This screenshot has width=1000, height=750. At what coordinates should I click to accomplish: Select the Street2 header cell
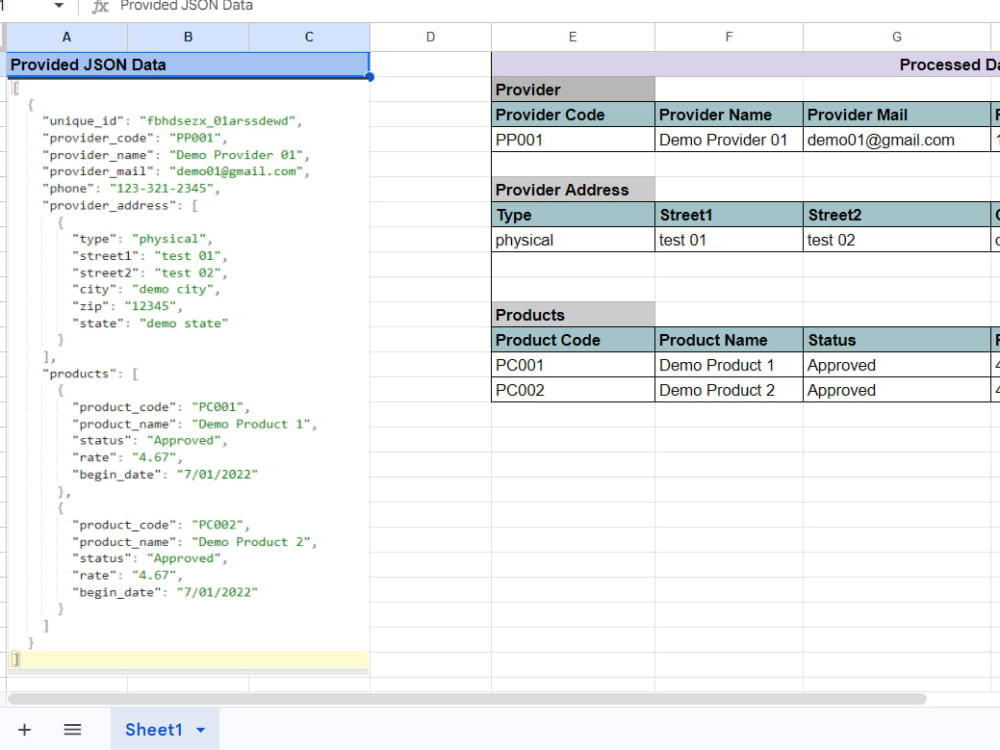click(897, 214)
